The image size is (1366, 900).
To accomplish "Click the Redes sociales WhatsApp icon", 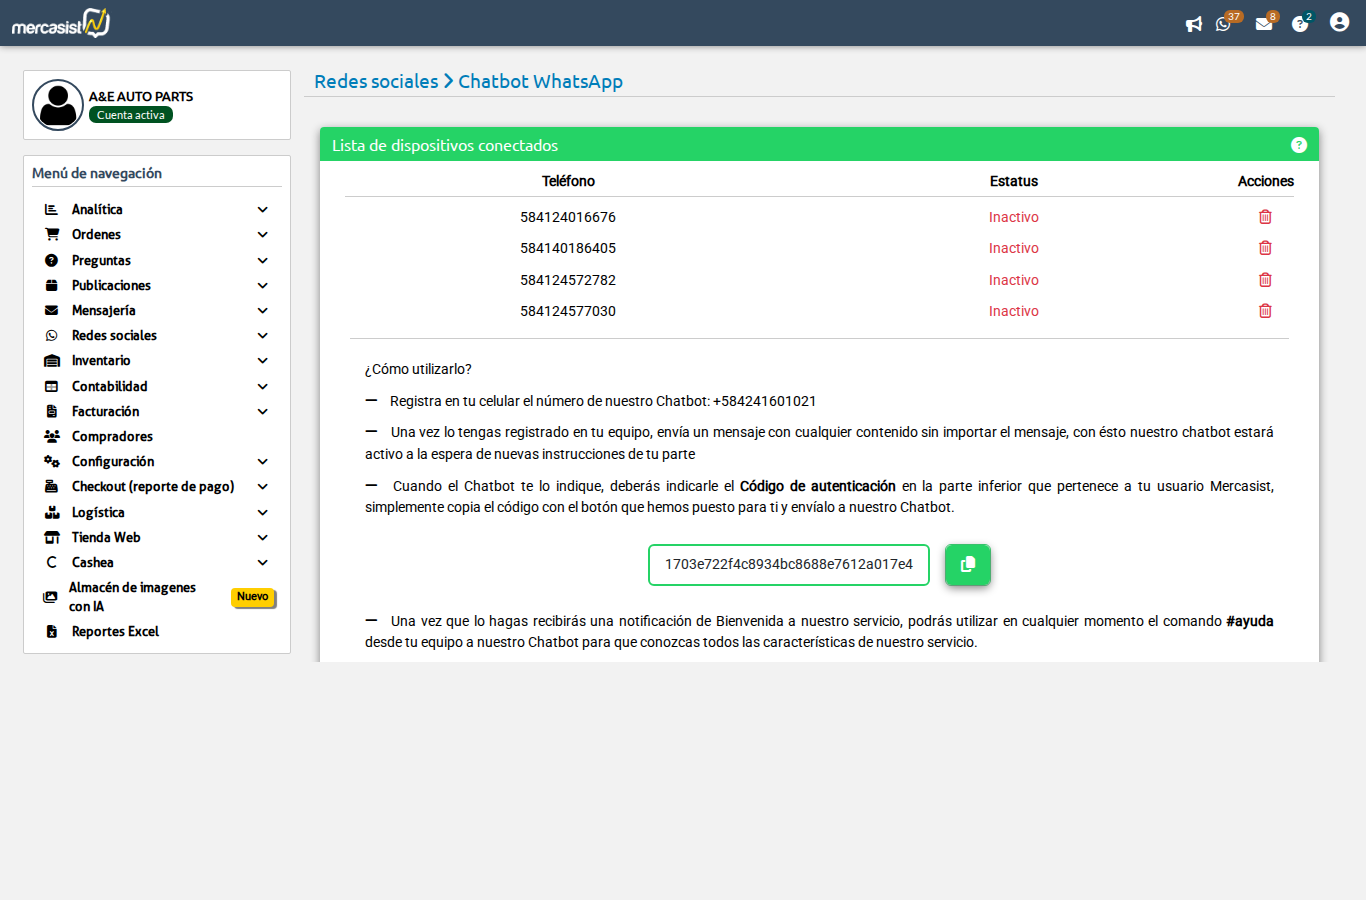I will [x=51, y=335].
